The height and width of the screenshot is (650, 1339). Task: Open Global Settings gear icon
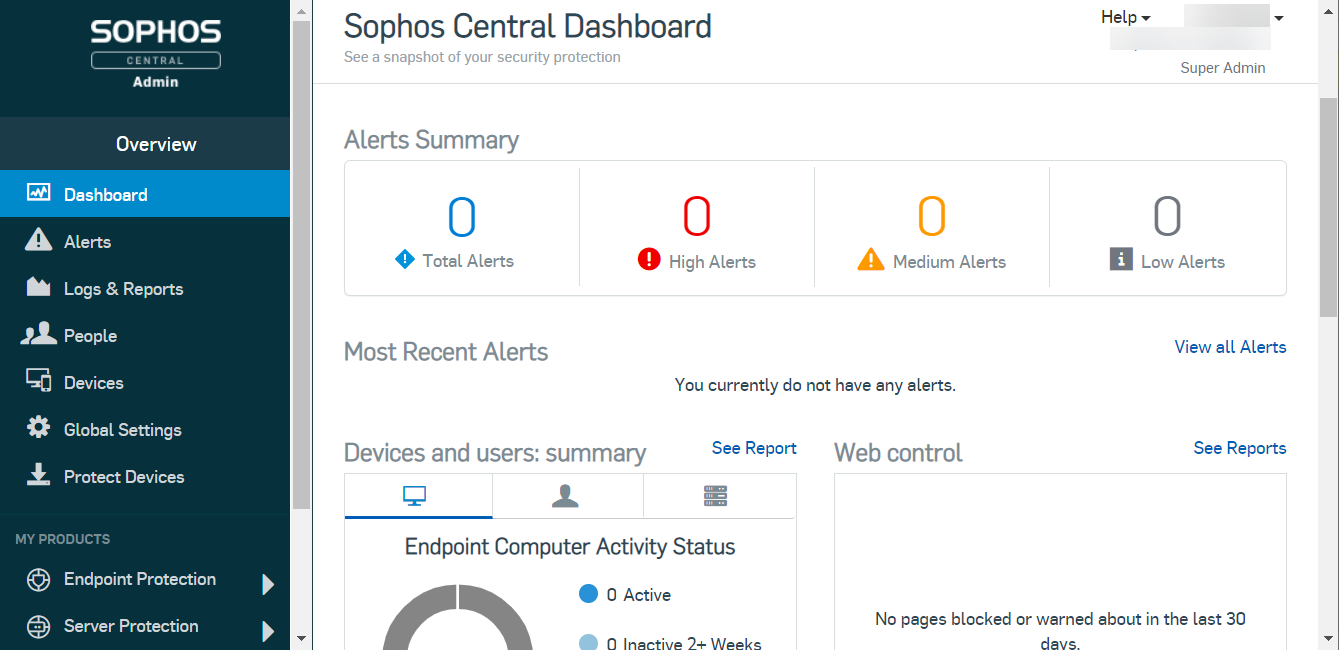(38, 428)
